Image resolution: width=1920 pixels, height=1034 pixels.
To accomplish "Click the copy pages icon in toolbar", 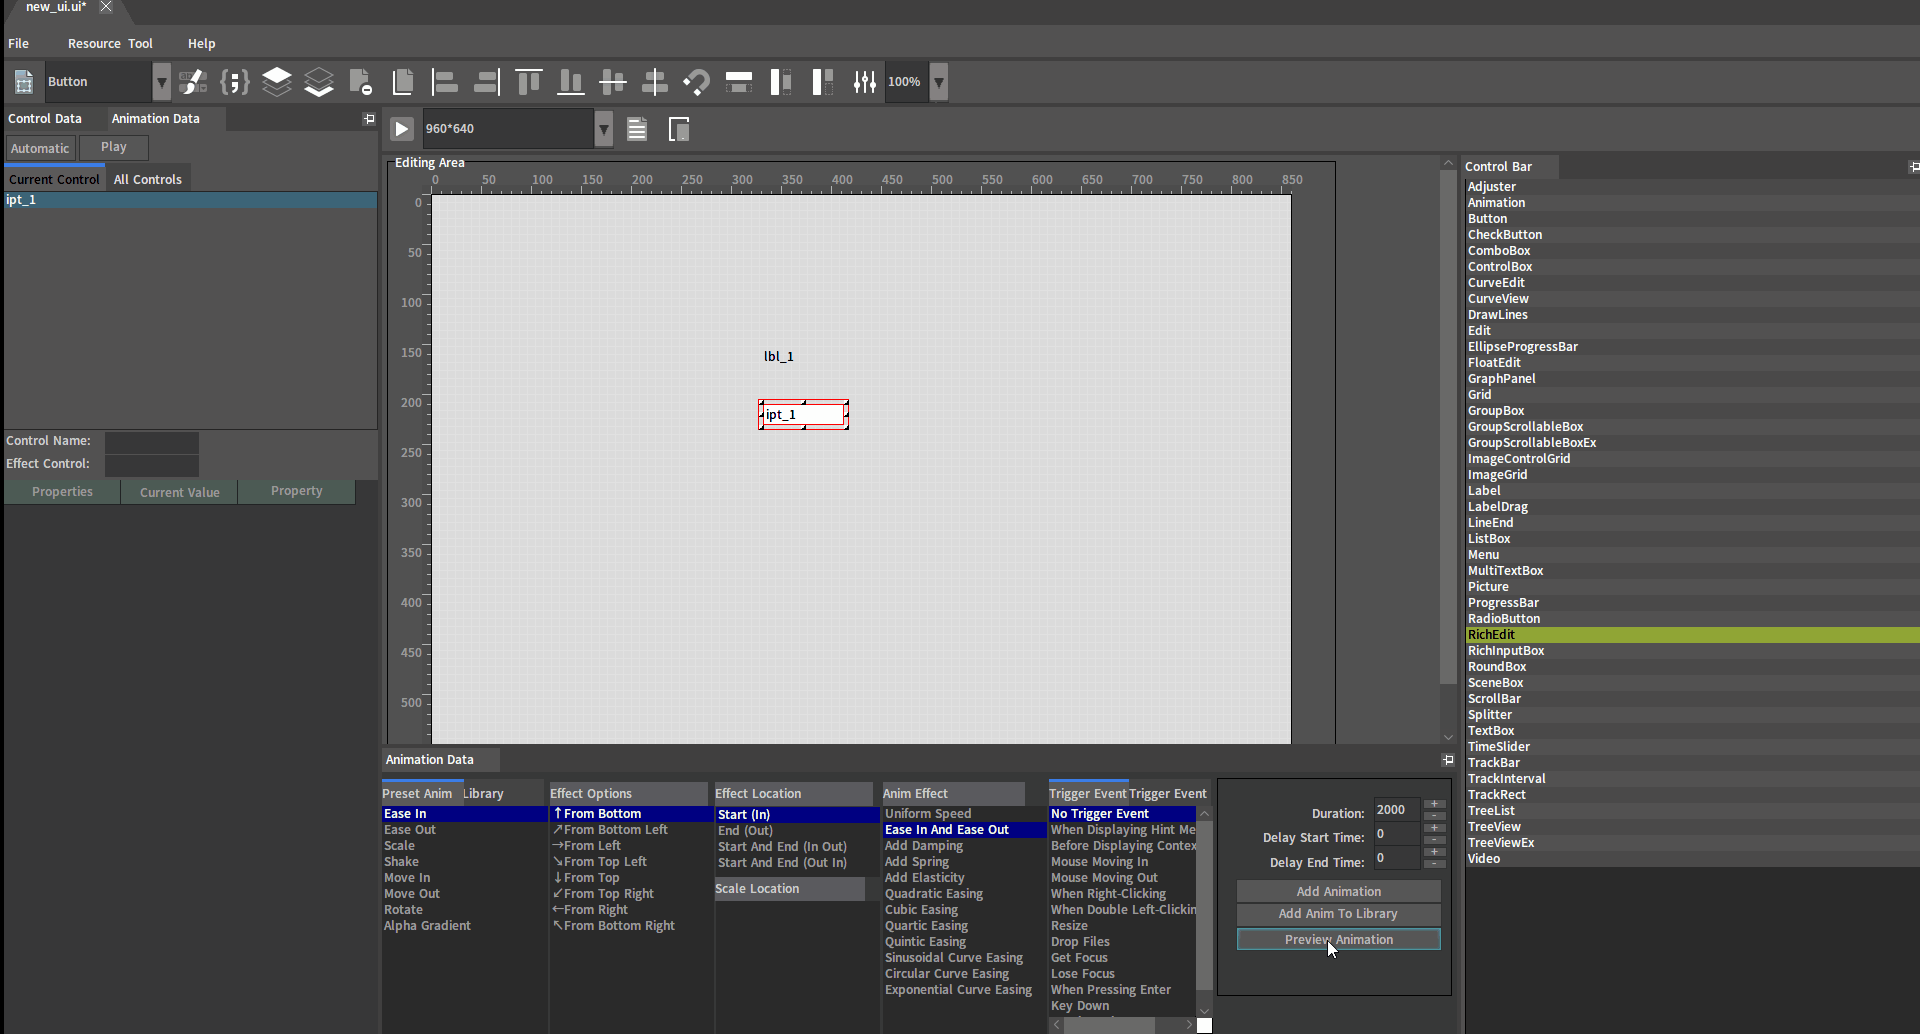I will coord(403,82).
